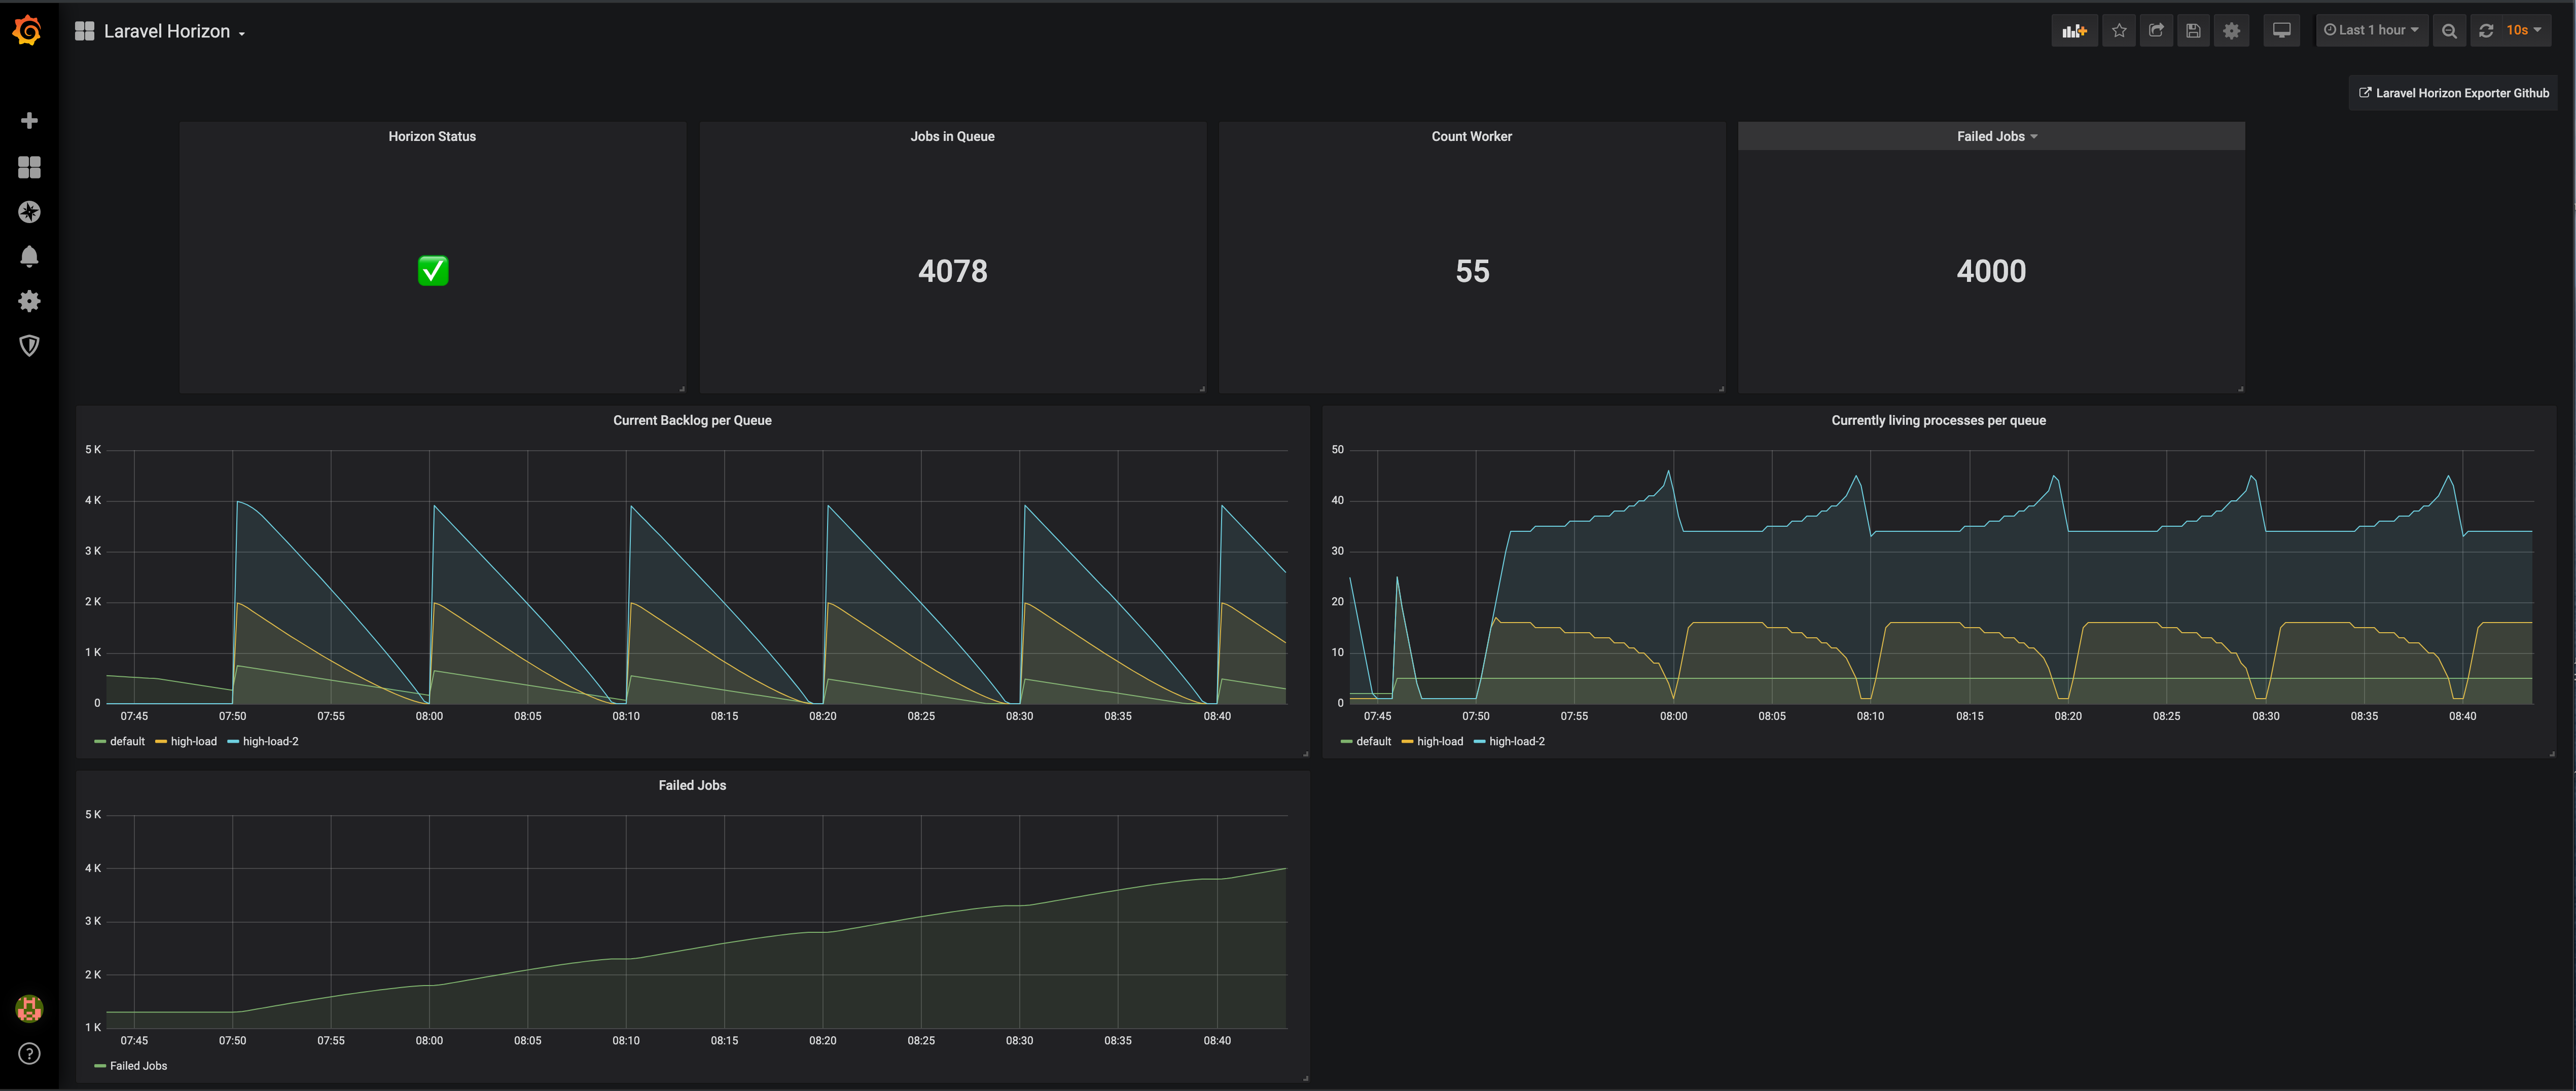Click the Grafana logo home icon
Image resolution: width=2576 pixels, height=1091 pixels.
click(28, 31)
